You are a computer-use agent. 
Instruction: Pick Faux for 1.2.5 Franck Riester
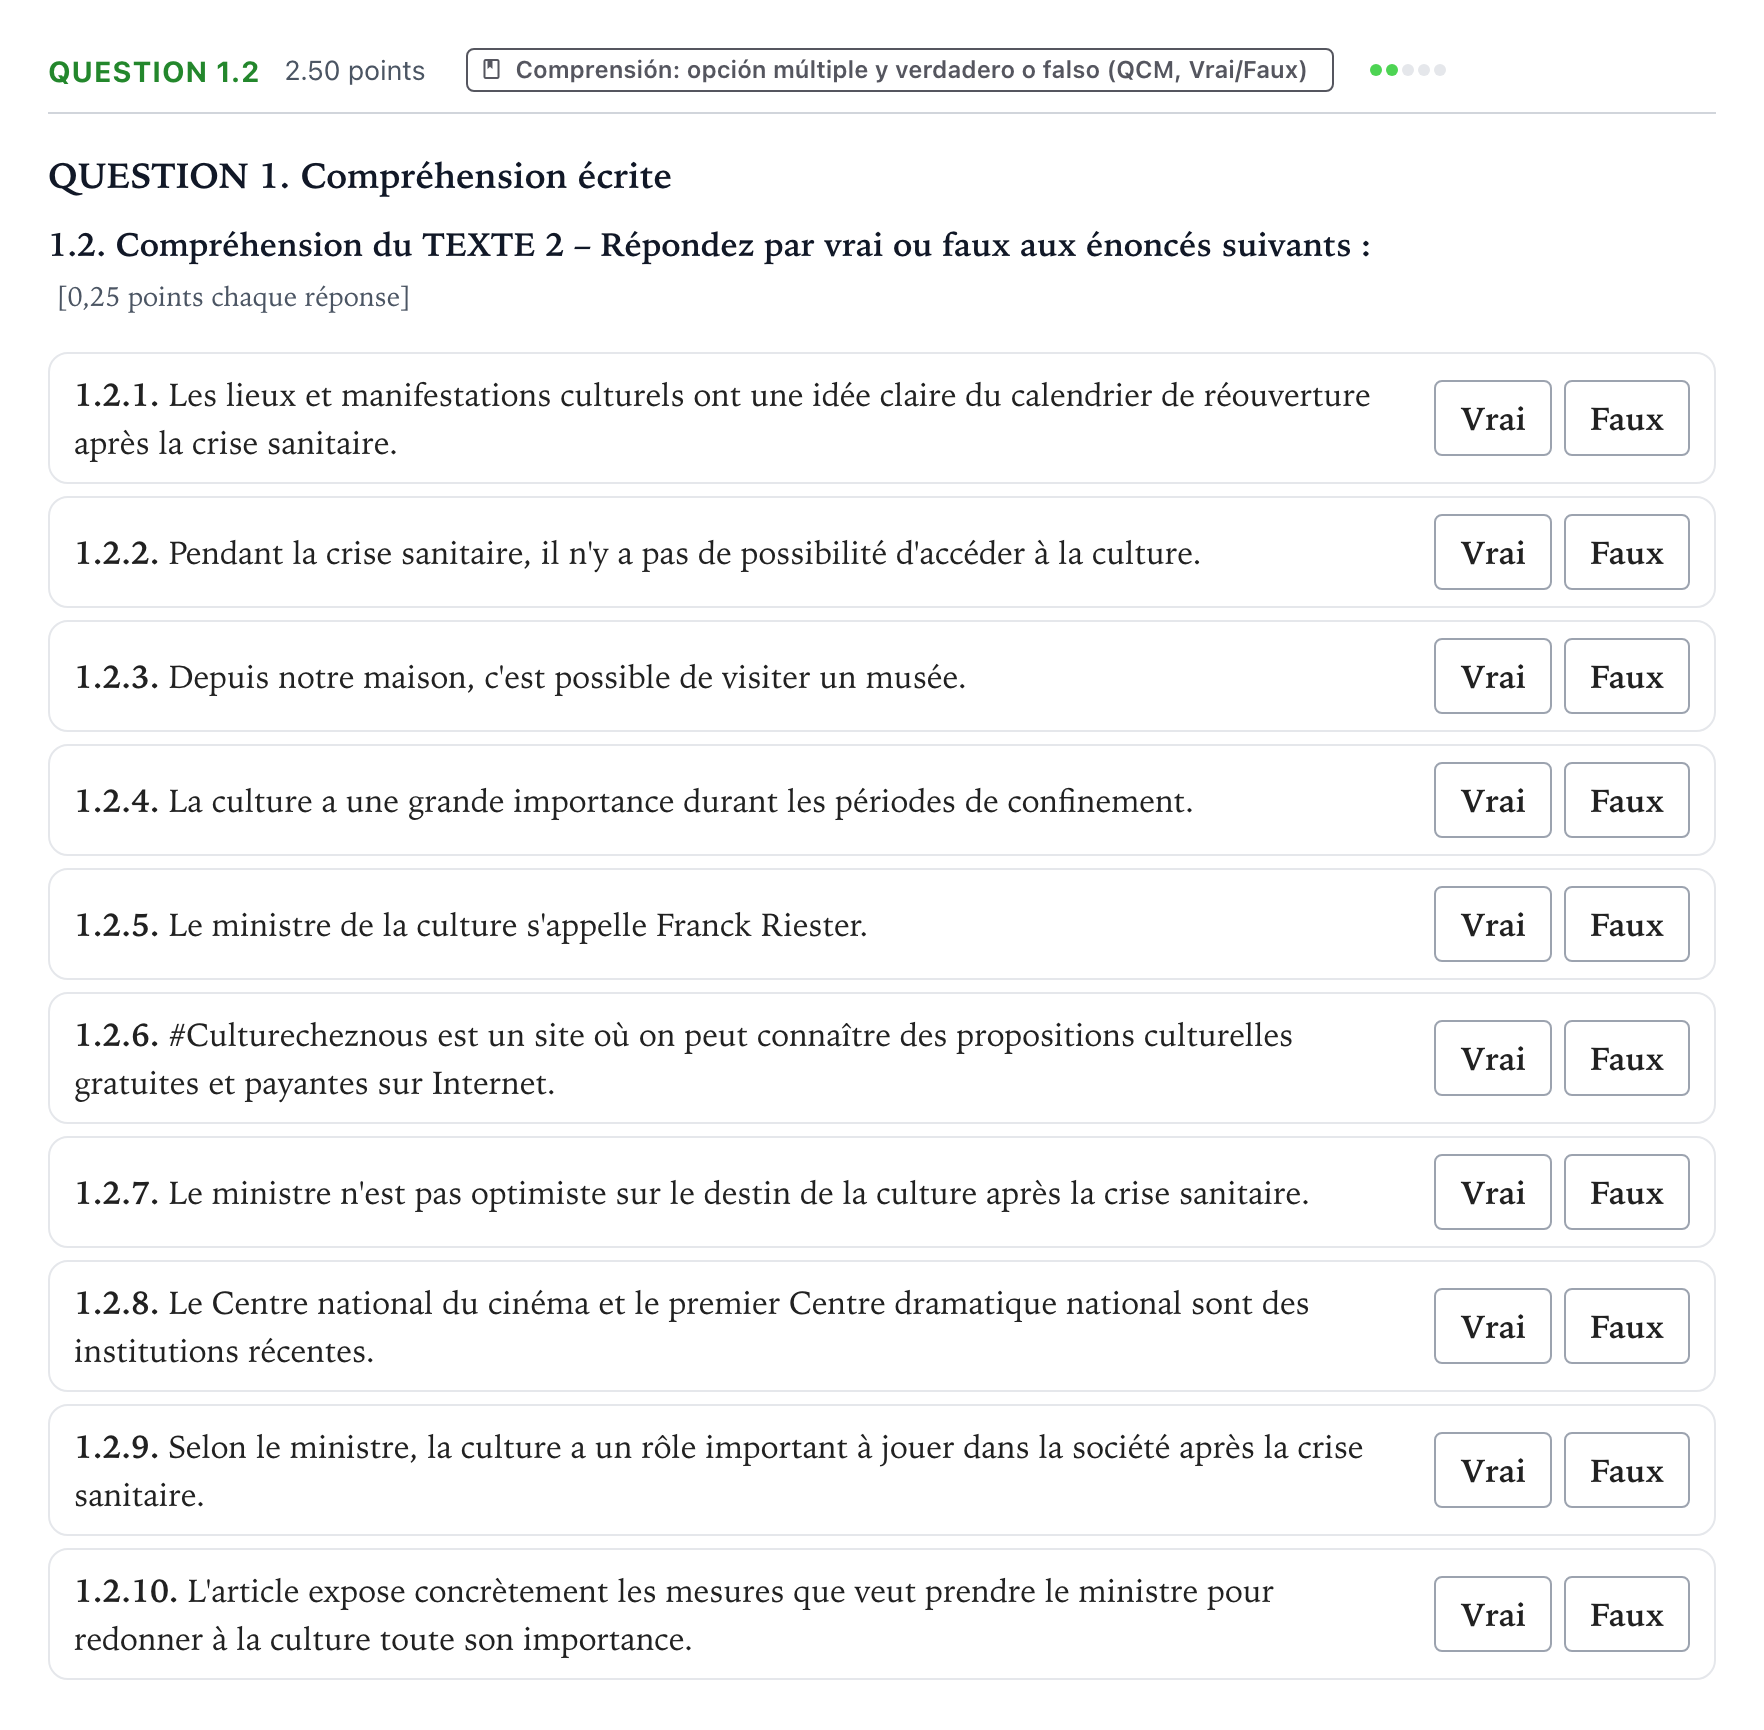(1626, 924)
